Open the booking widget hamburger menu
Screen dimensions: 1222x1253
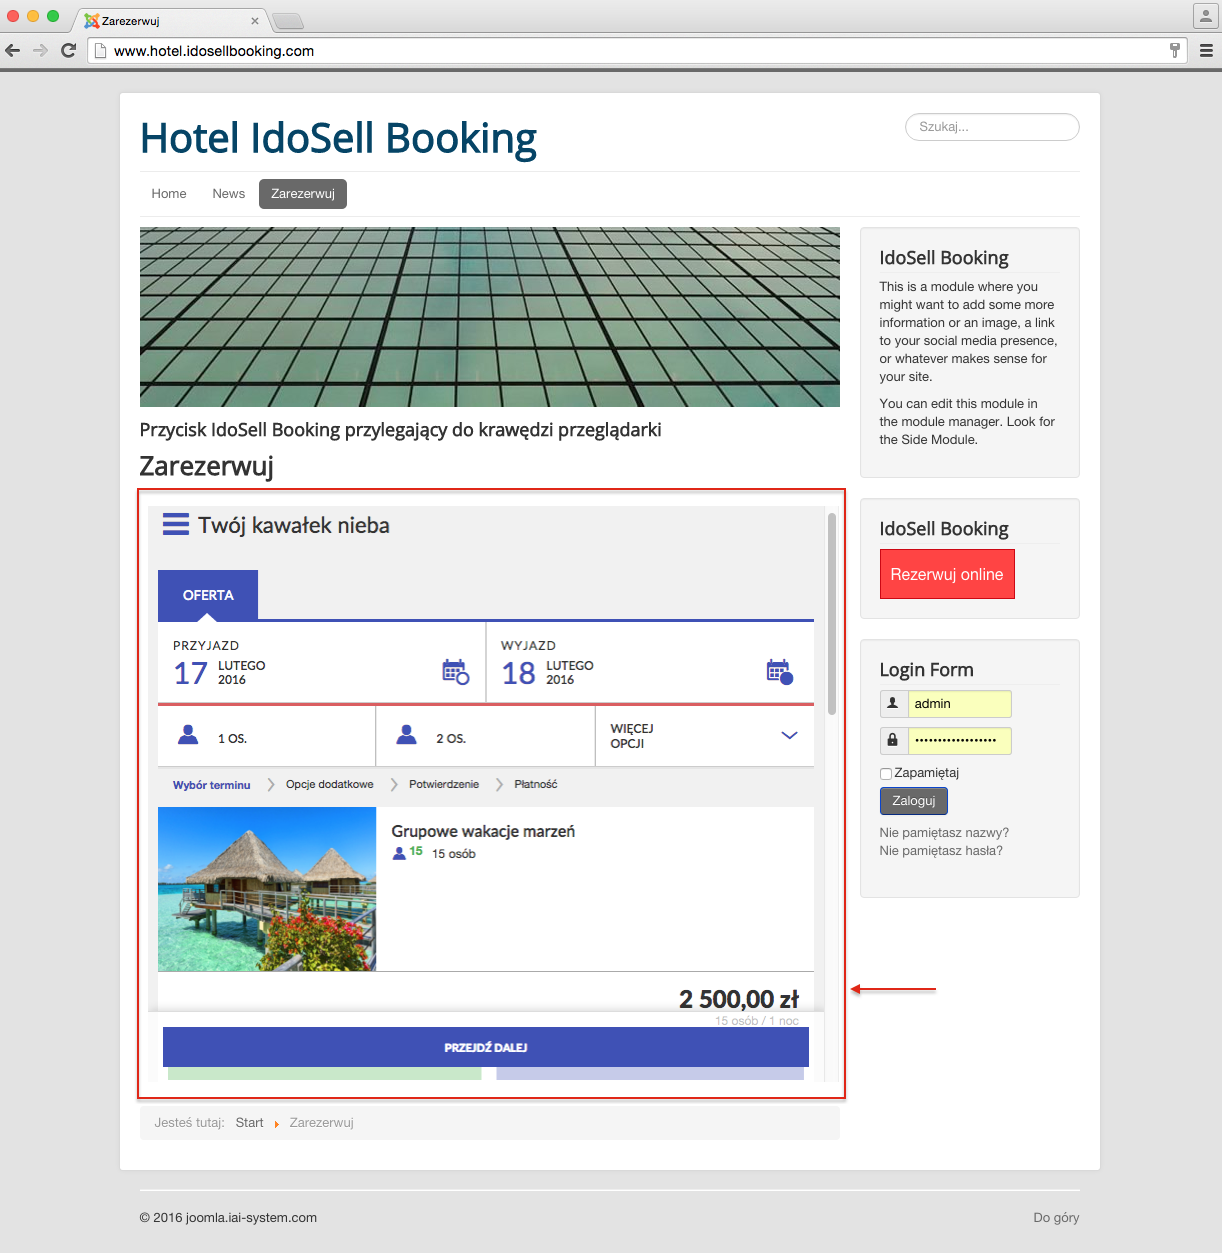pyautogui.click(x=176, y=524)
